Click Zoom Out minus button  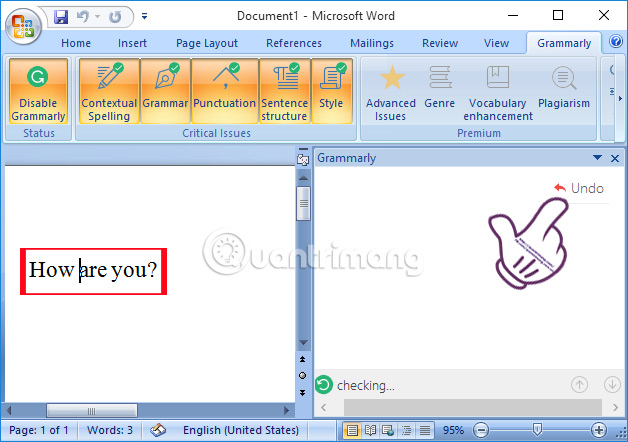[481, 430]
